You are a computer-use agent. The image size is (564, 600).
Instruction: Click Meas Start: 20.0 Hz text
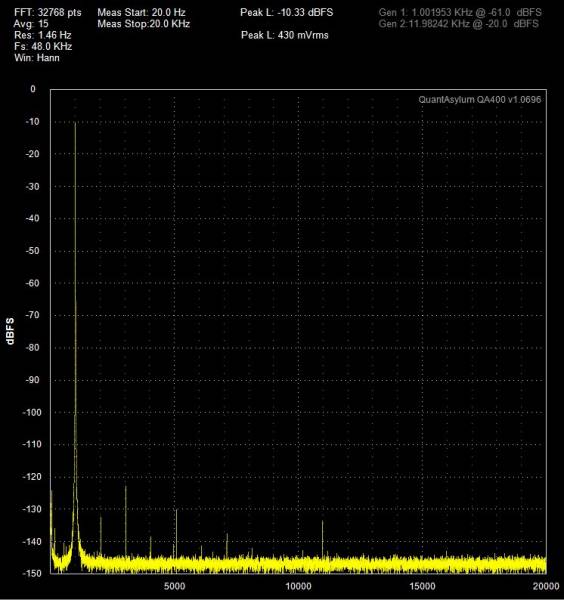coord(141,13)
